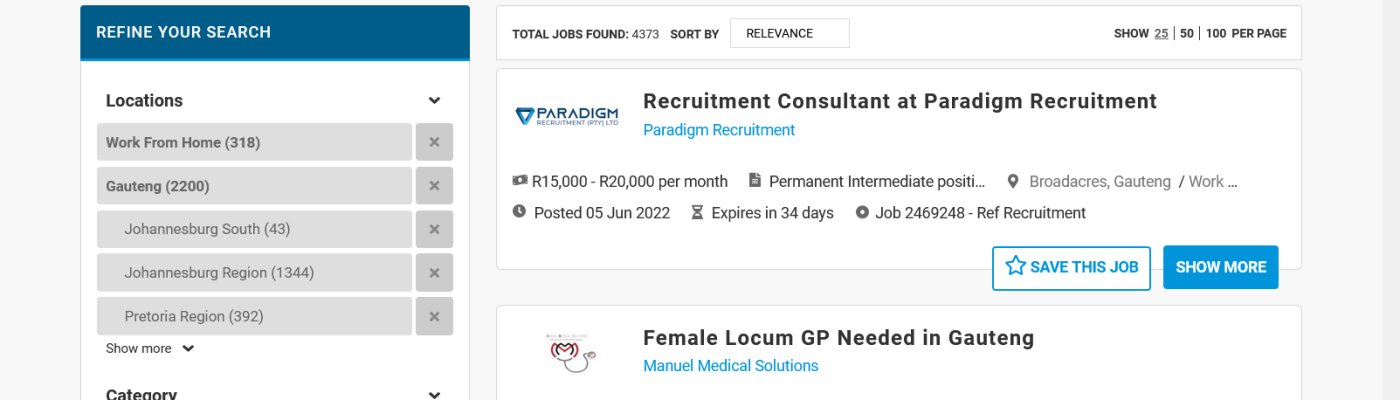Expand Show more locations
The height and width of the screenshot is (400, 1400).
tap(150, 349)
